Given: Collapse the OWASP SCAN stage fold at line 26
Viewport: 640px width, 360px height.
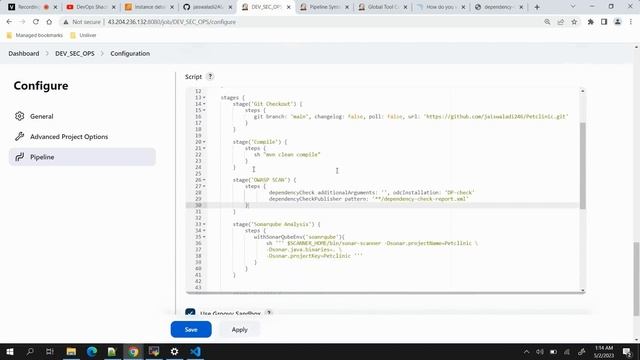Looking at the screenshot, I should (x=204, y=180).
